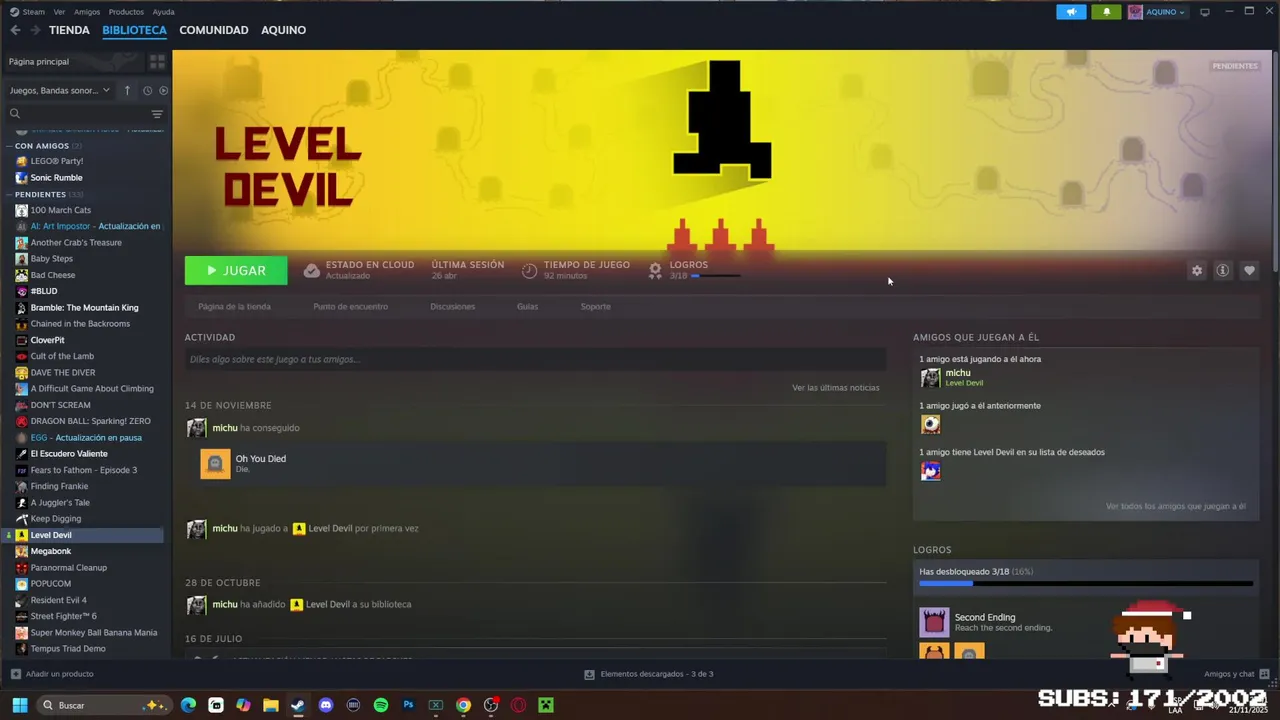This screenshot has width=1280, height=720.
Task: Open Second Ending achievement icon
Action: click(934, 622)
